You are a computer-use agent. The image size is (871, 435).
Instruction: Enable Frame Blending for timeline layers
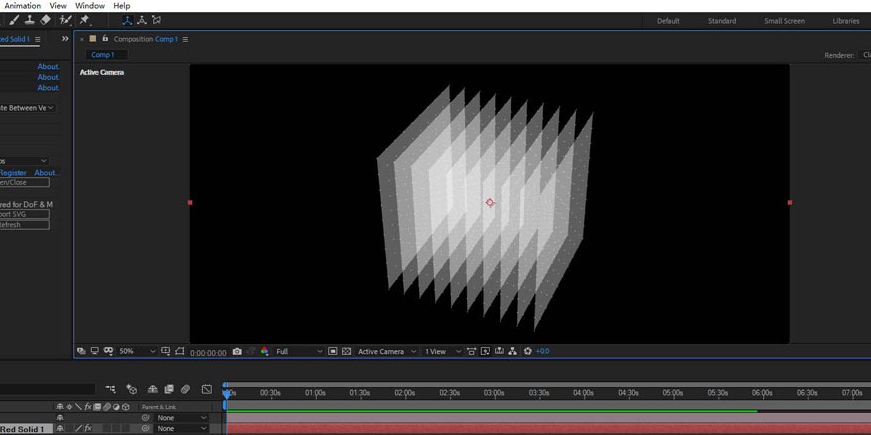point(169,389)
